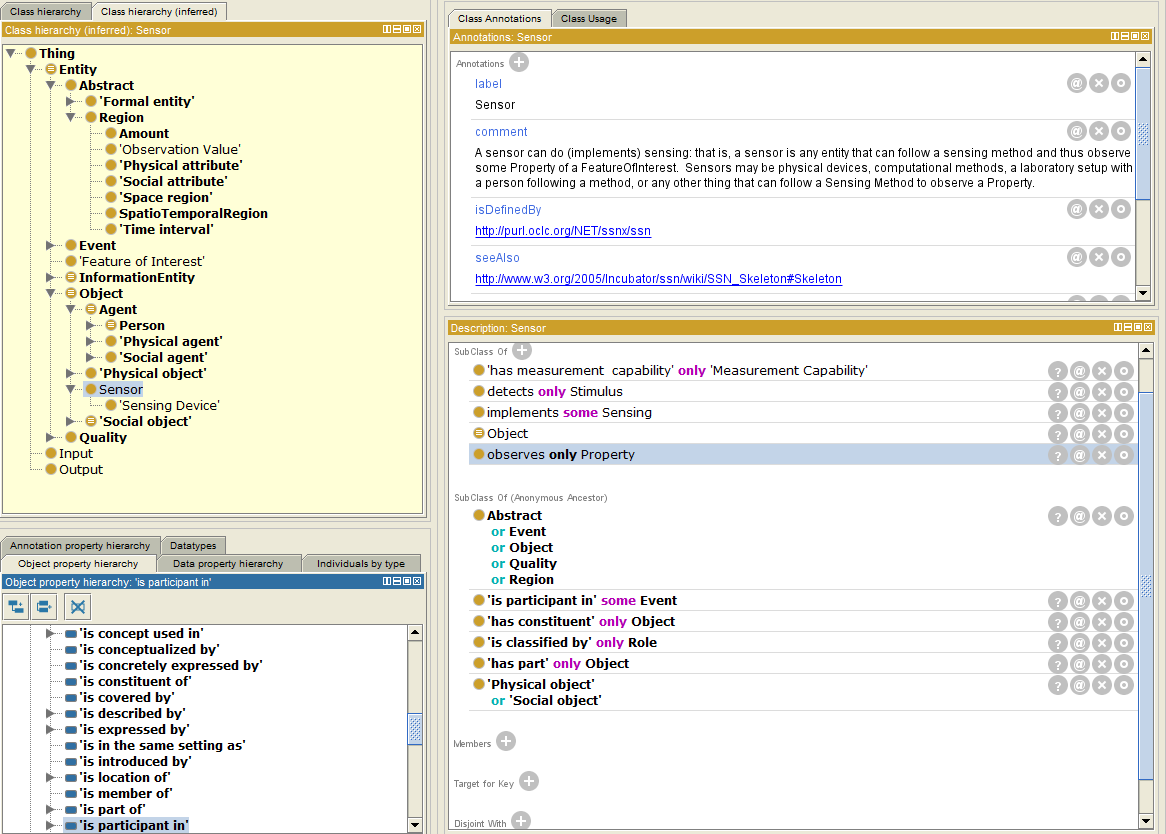Click the add sub property icon
The height and width of the screenshot is (834, 1166).
(17, 606)
